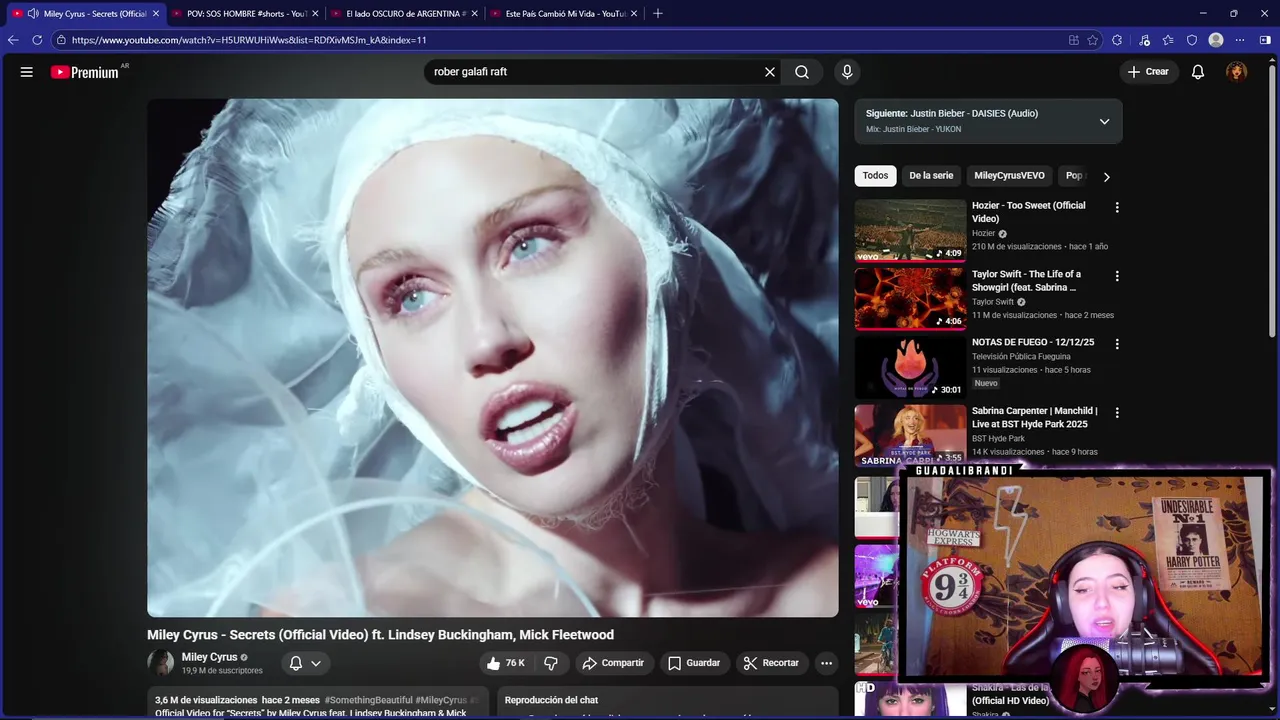The height and width of the screenshot is (720, 1280).
Task: Switch to POV: SOS HOMBRE shorts tab
Action: (x=246, y=13)
